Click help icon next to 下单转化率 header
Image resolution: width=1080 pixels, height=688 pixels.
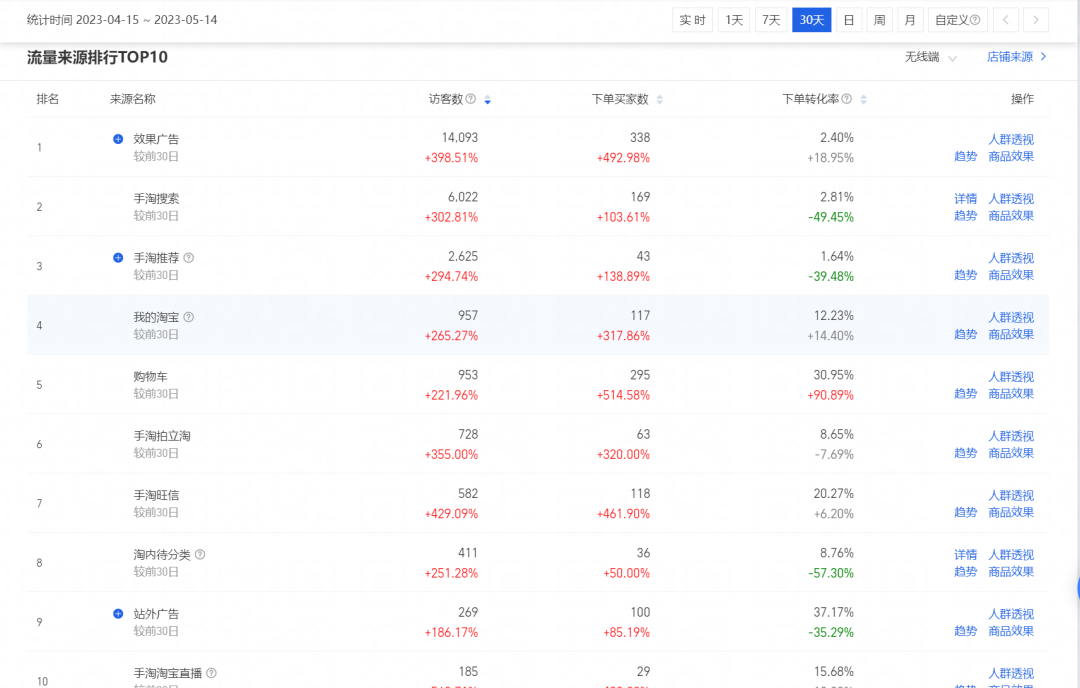pyautogui.click(x=847, y=99)
